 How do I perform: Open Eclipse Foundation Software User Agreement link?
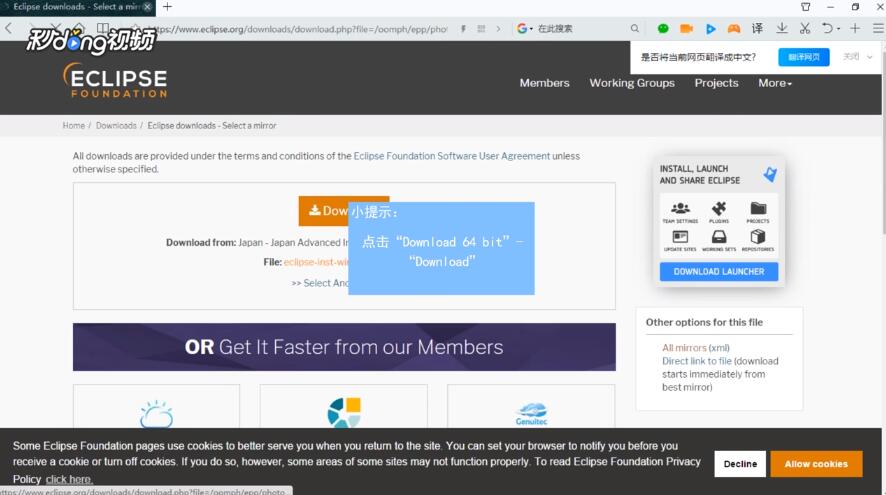tap(451, 156)
